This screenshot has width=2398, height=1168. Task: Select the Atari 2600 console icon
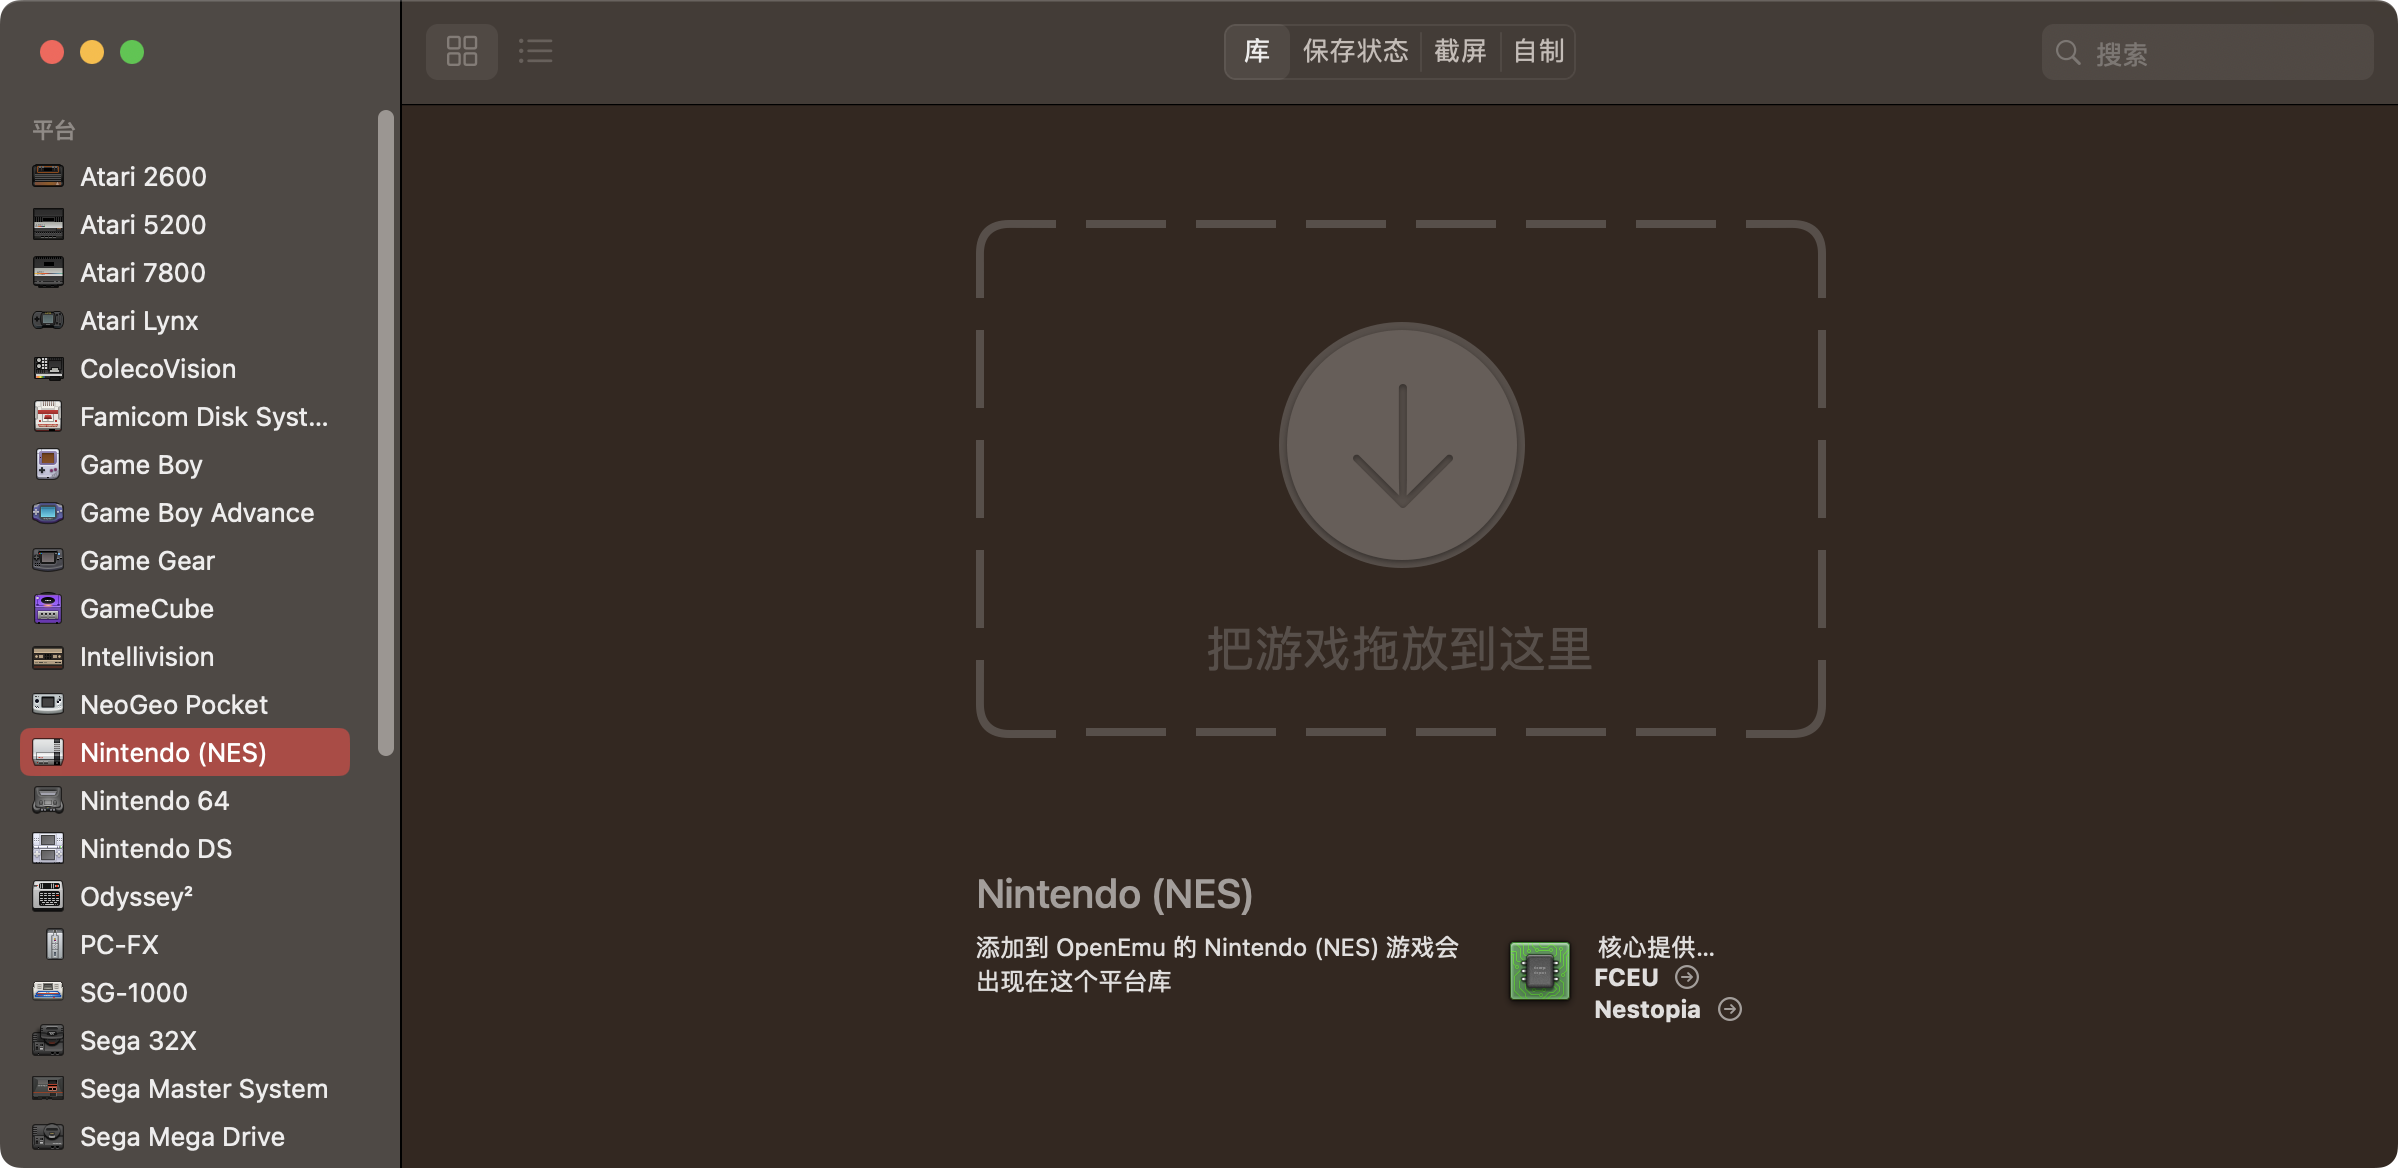point(47,176)
